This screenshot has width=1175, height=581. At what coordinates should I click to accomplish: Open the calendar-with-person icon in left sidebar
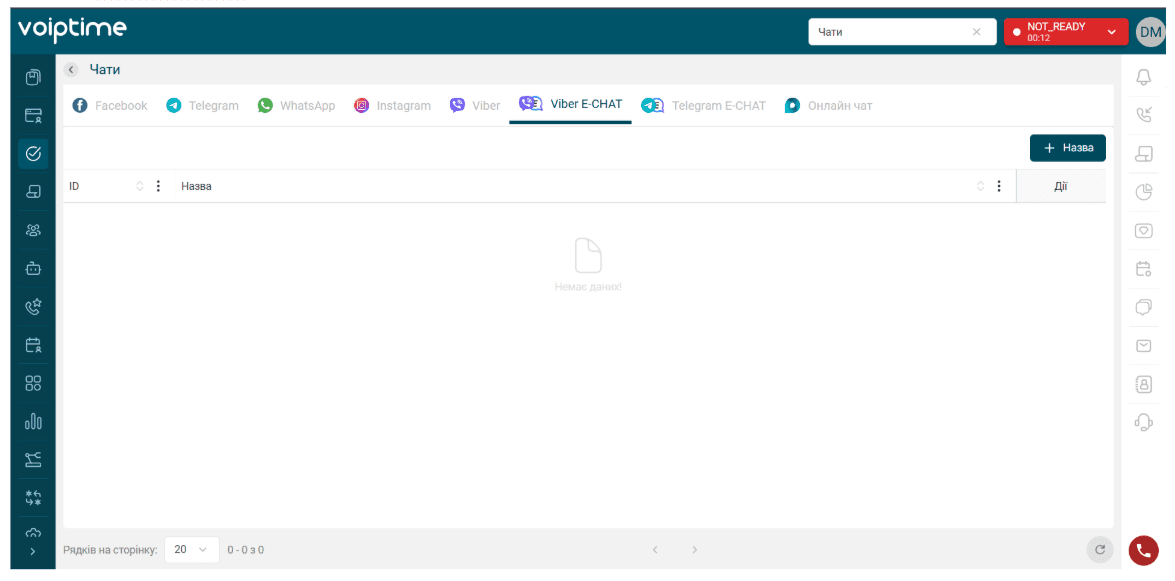[x=33, y=345]
